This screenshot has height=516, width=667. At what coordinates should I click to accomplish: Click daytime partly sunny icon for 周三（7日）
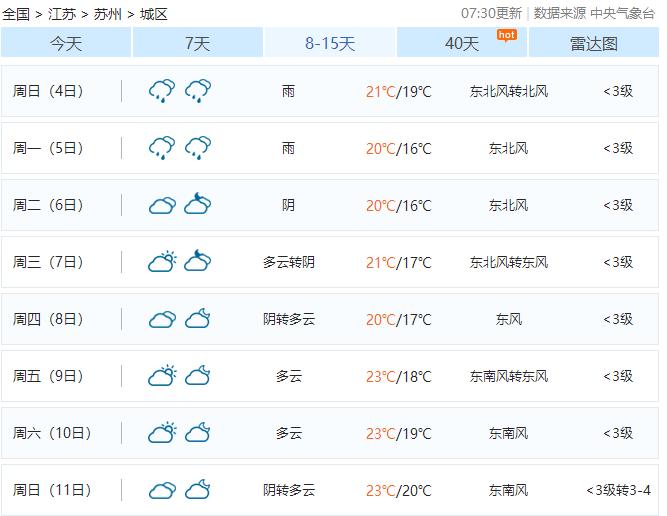click(x=162, y=261)
